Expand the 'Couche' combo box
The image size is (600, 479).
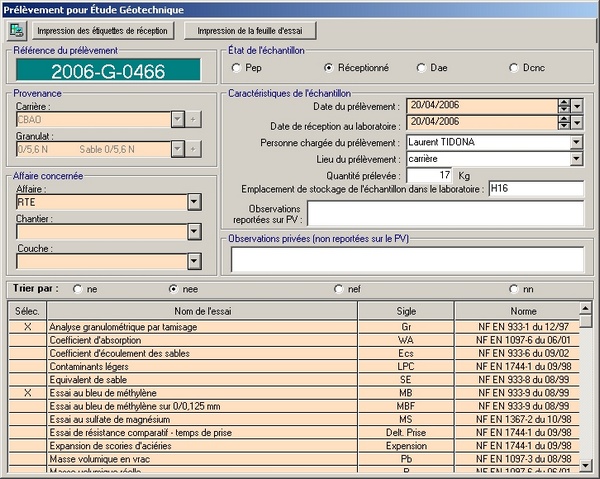tap(193, 262)
